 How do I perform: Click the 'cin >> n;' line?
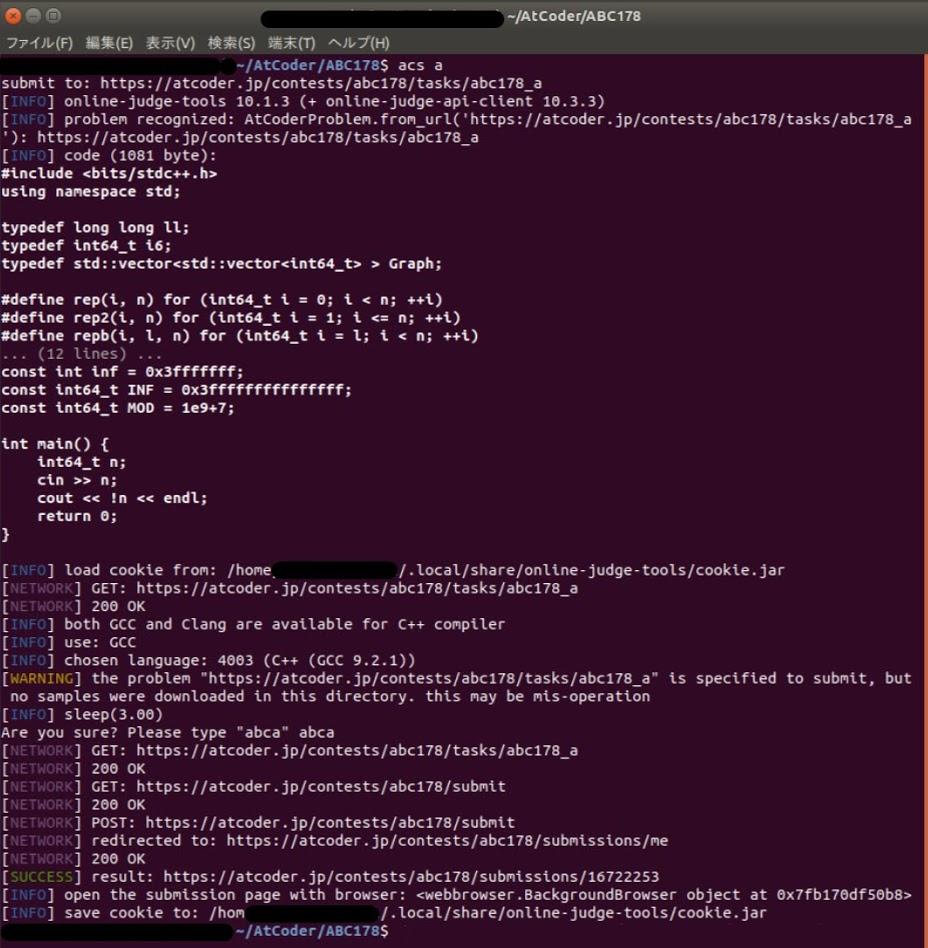coord(77,480)
